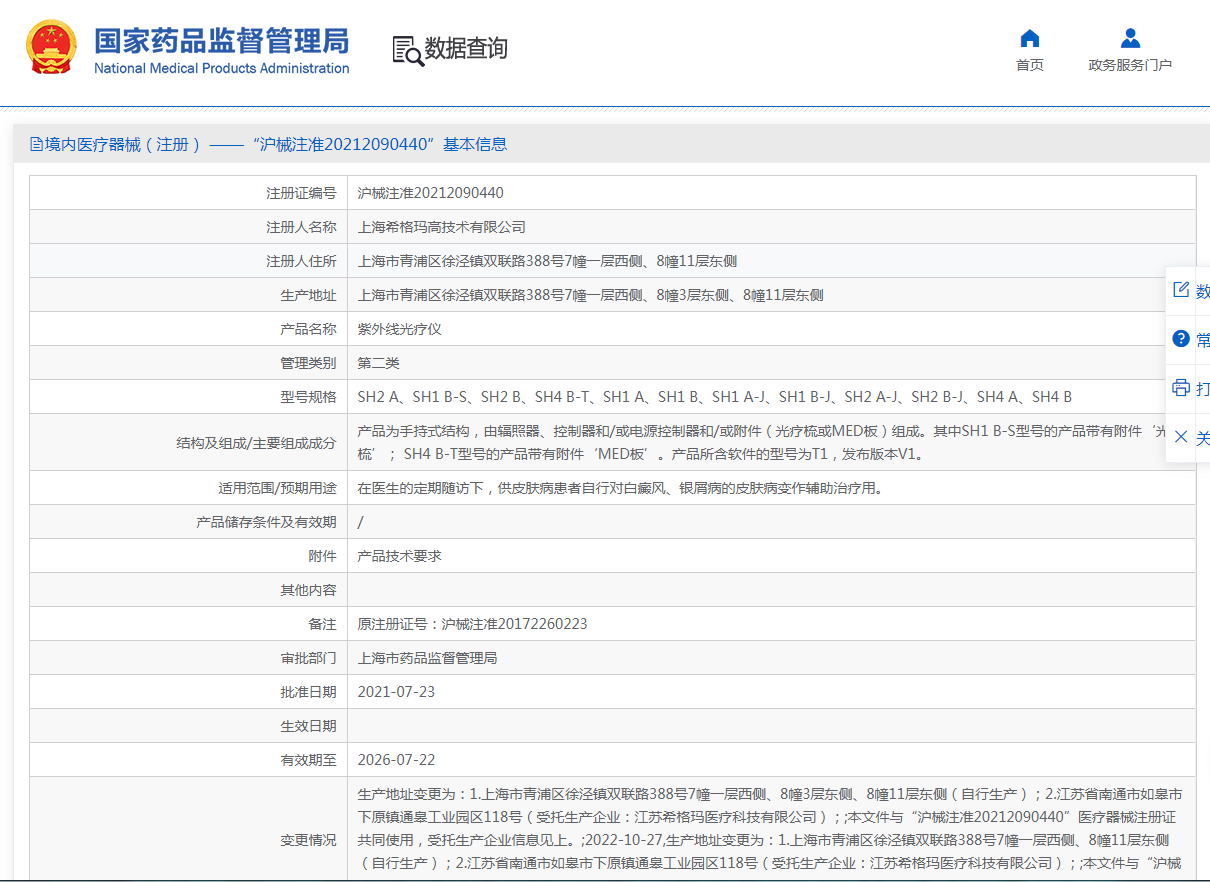
Task: Click the 变更情况 change details text
Action: (771, 829)
